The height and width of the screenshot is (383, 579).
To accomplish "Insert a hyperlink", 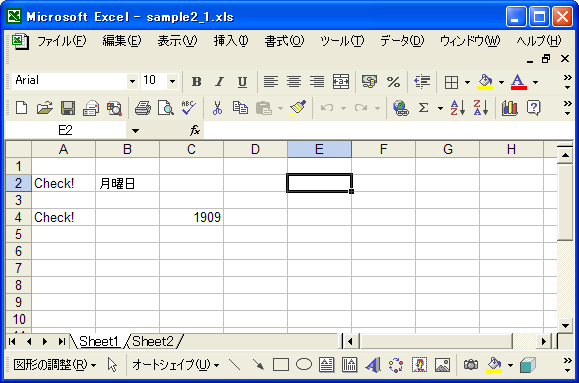I will [401, 108].
